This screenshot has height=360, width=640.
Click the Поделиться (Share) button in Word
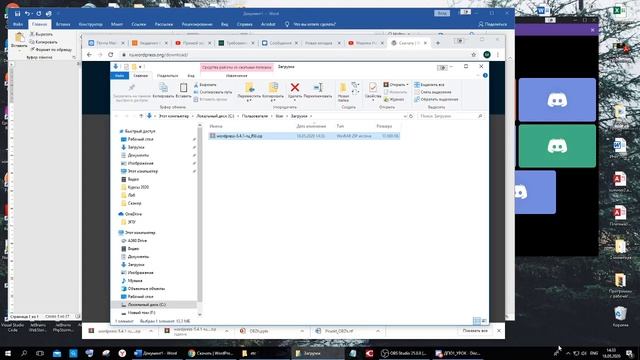[x=493, y=24]
